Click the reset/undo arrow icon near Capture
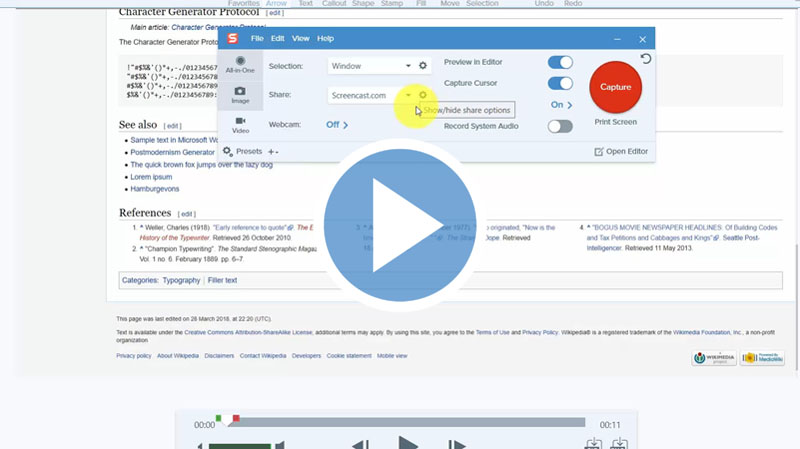 pos(646,59)
